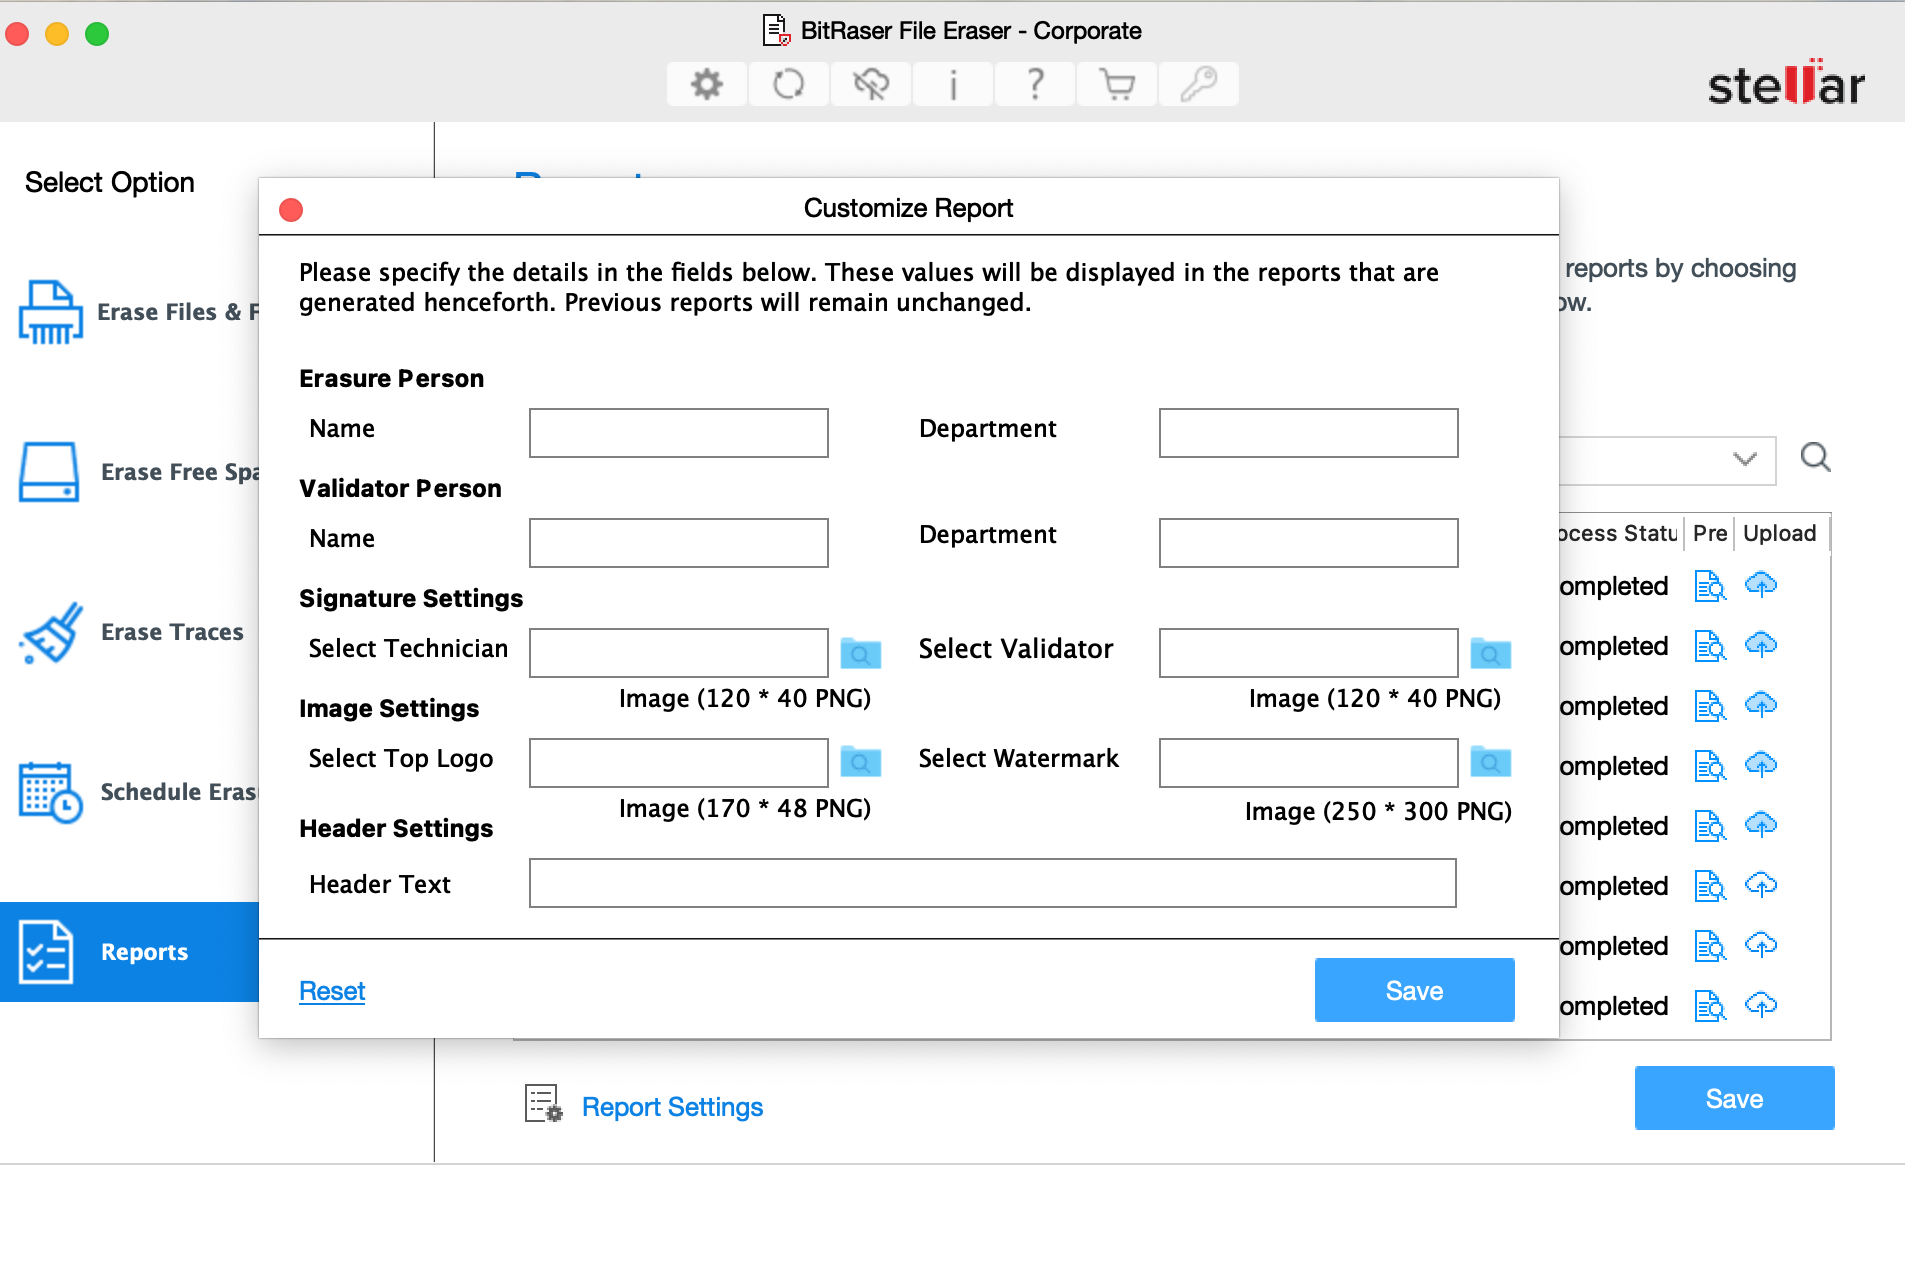Click the search magnifier in Reports window
The height and width of the screenshot is (1283, 1905).
coord(1815,458)
